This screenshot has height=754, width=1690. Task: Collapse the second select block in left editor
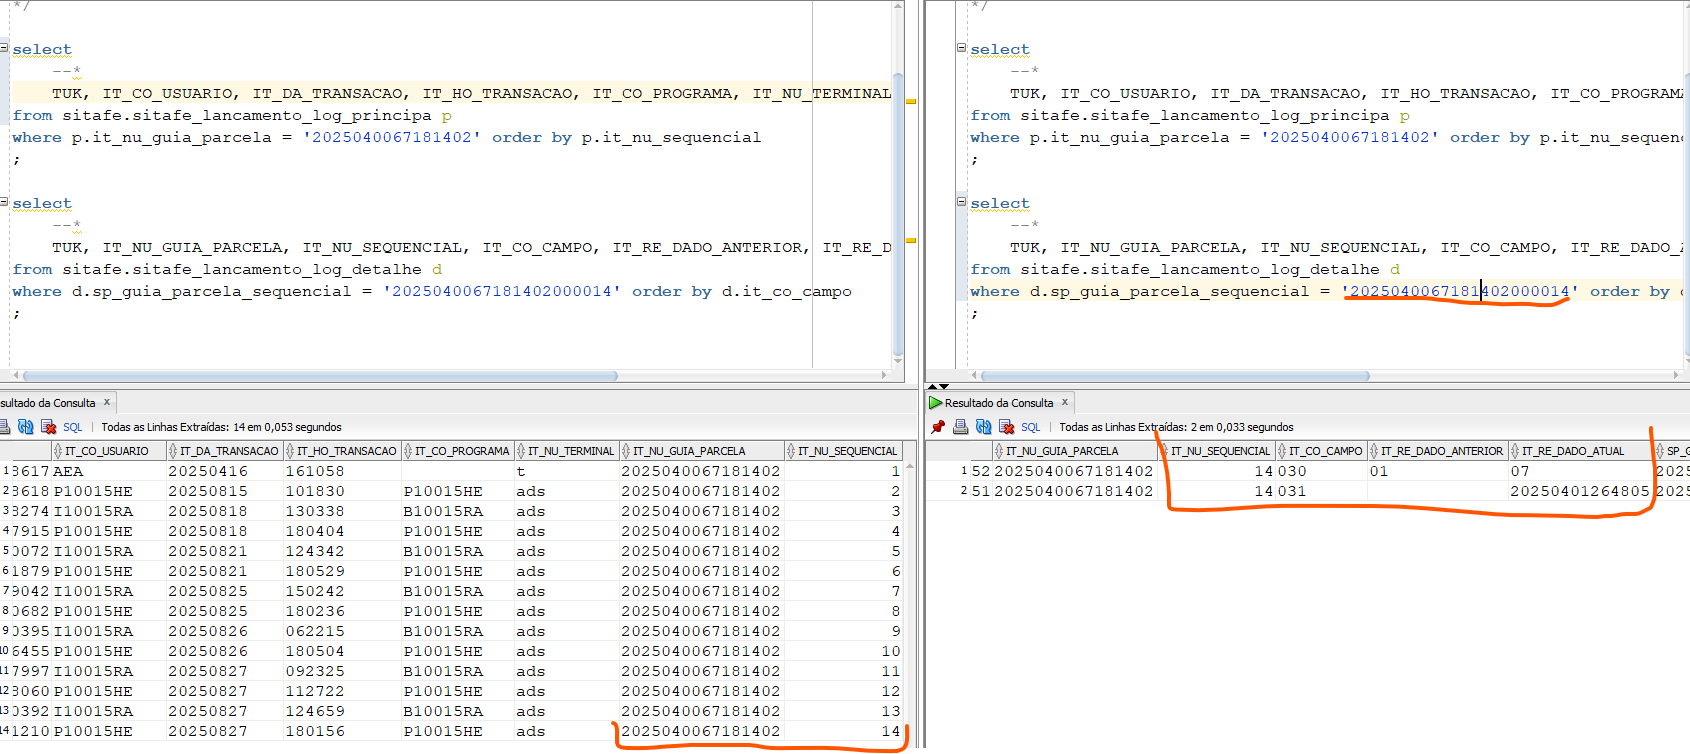tap(4, 202)
